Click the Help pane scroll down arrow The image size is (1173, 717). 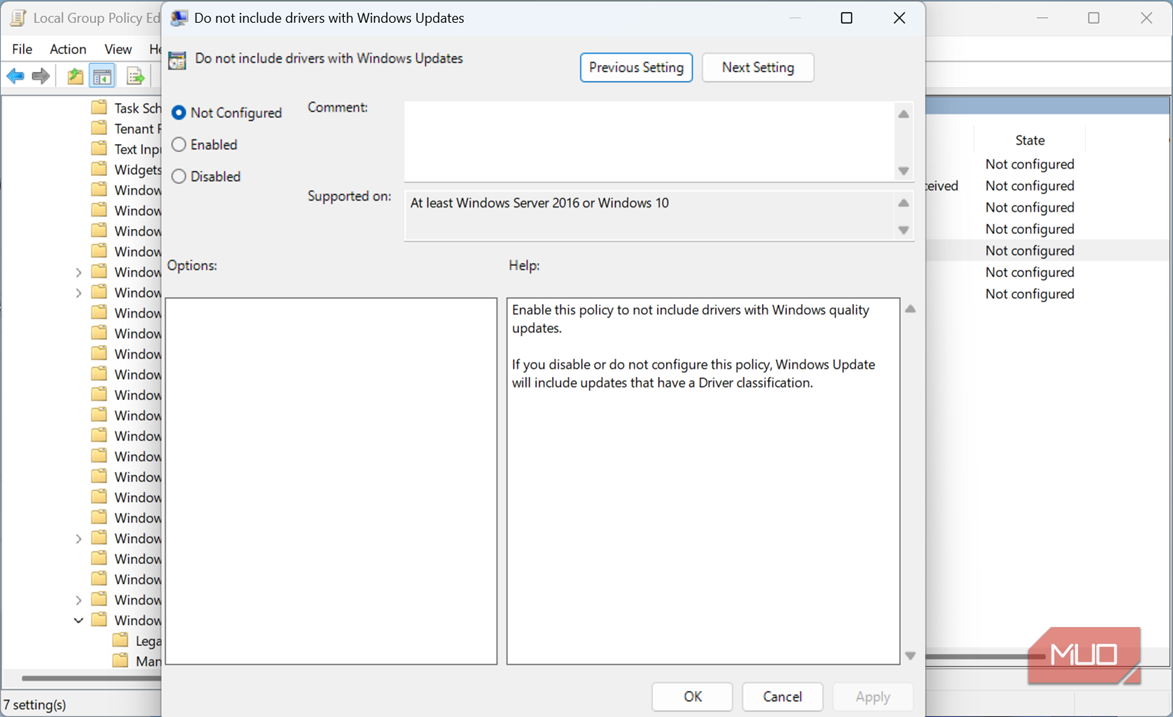(x=910, y=656)
